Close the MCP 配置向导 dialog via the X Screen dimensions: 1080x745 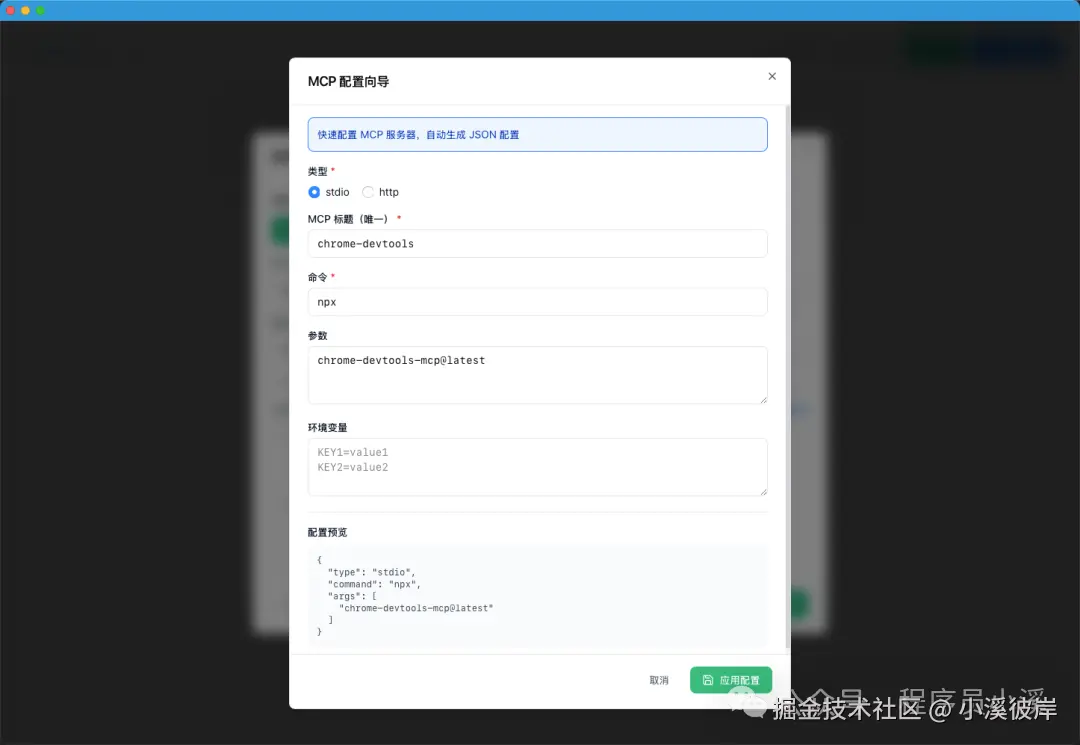[772, 76]
